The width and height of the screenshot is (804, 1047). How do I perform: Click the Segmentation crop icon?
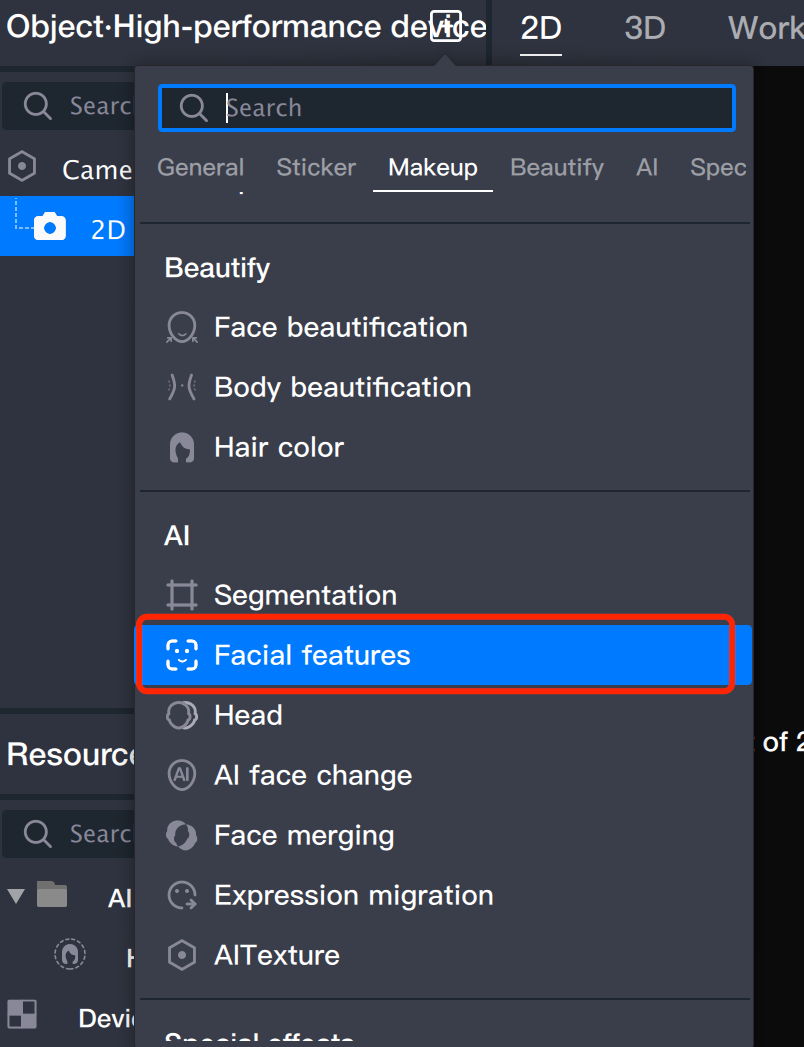coord(182,596)
